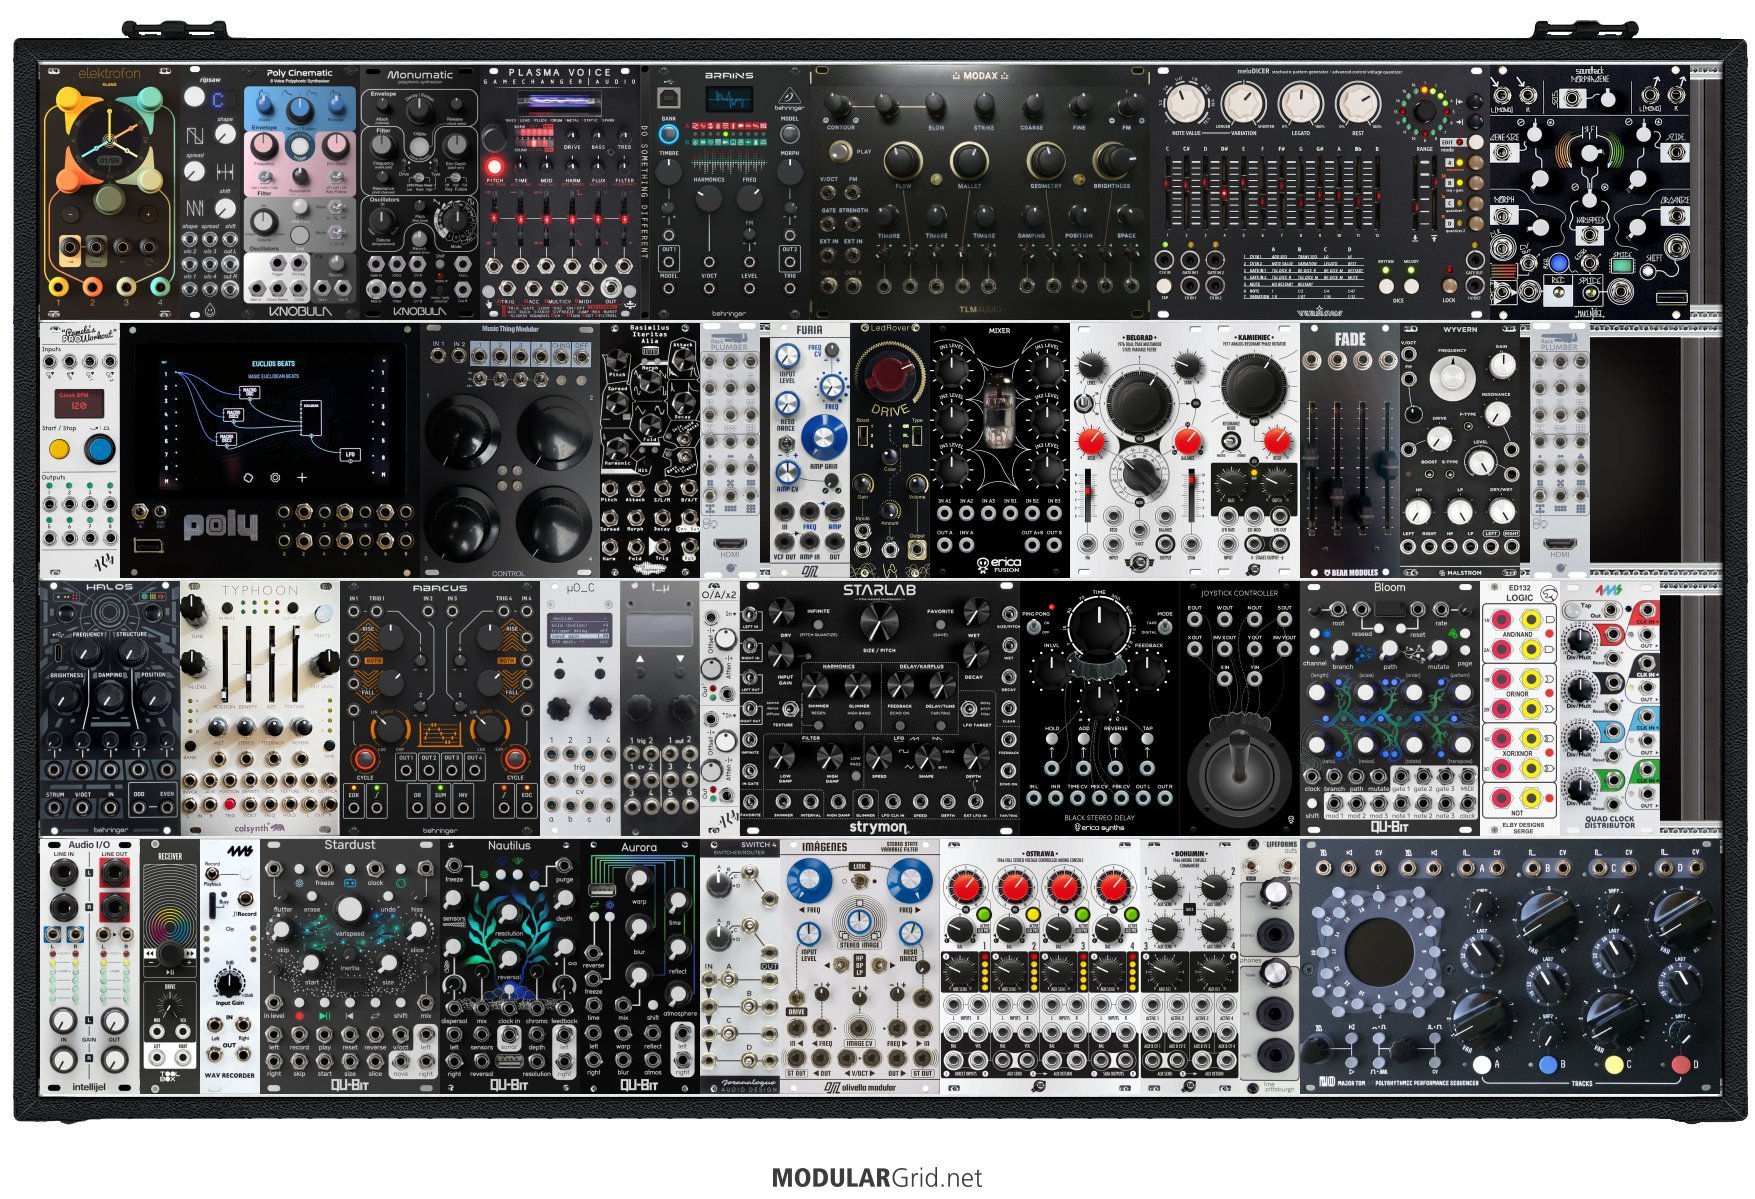The width and height of the screenshot is (1755, 1199).
Task: Toggle the Play button on MODAX
Action: [841, 152]
